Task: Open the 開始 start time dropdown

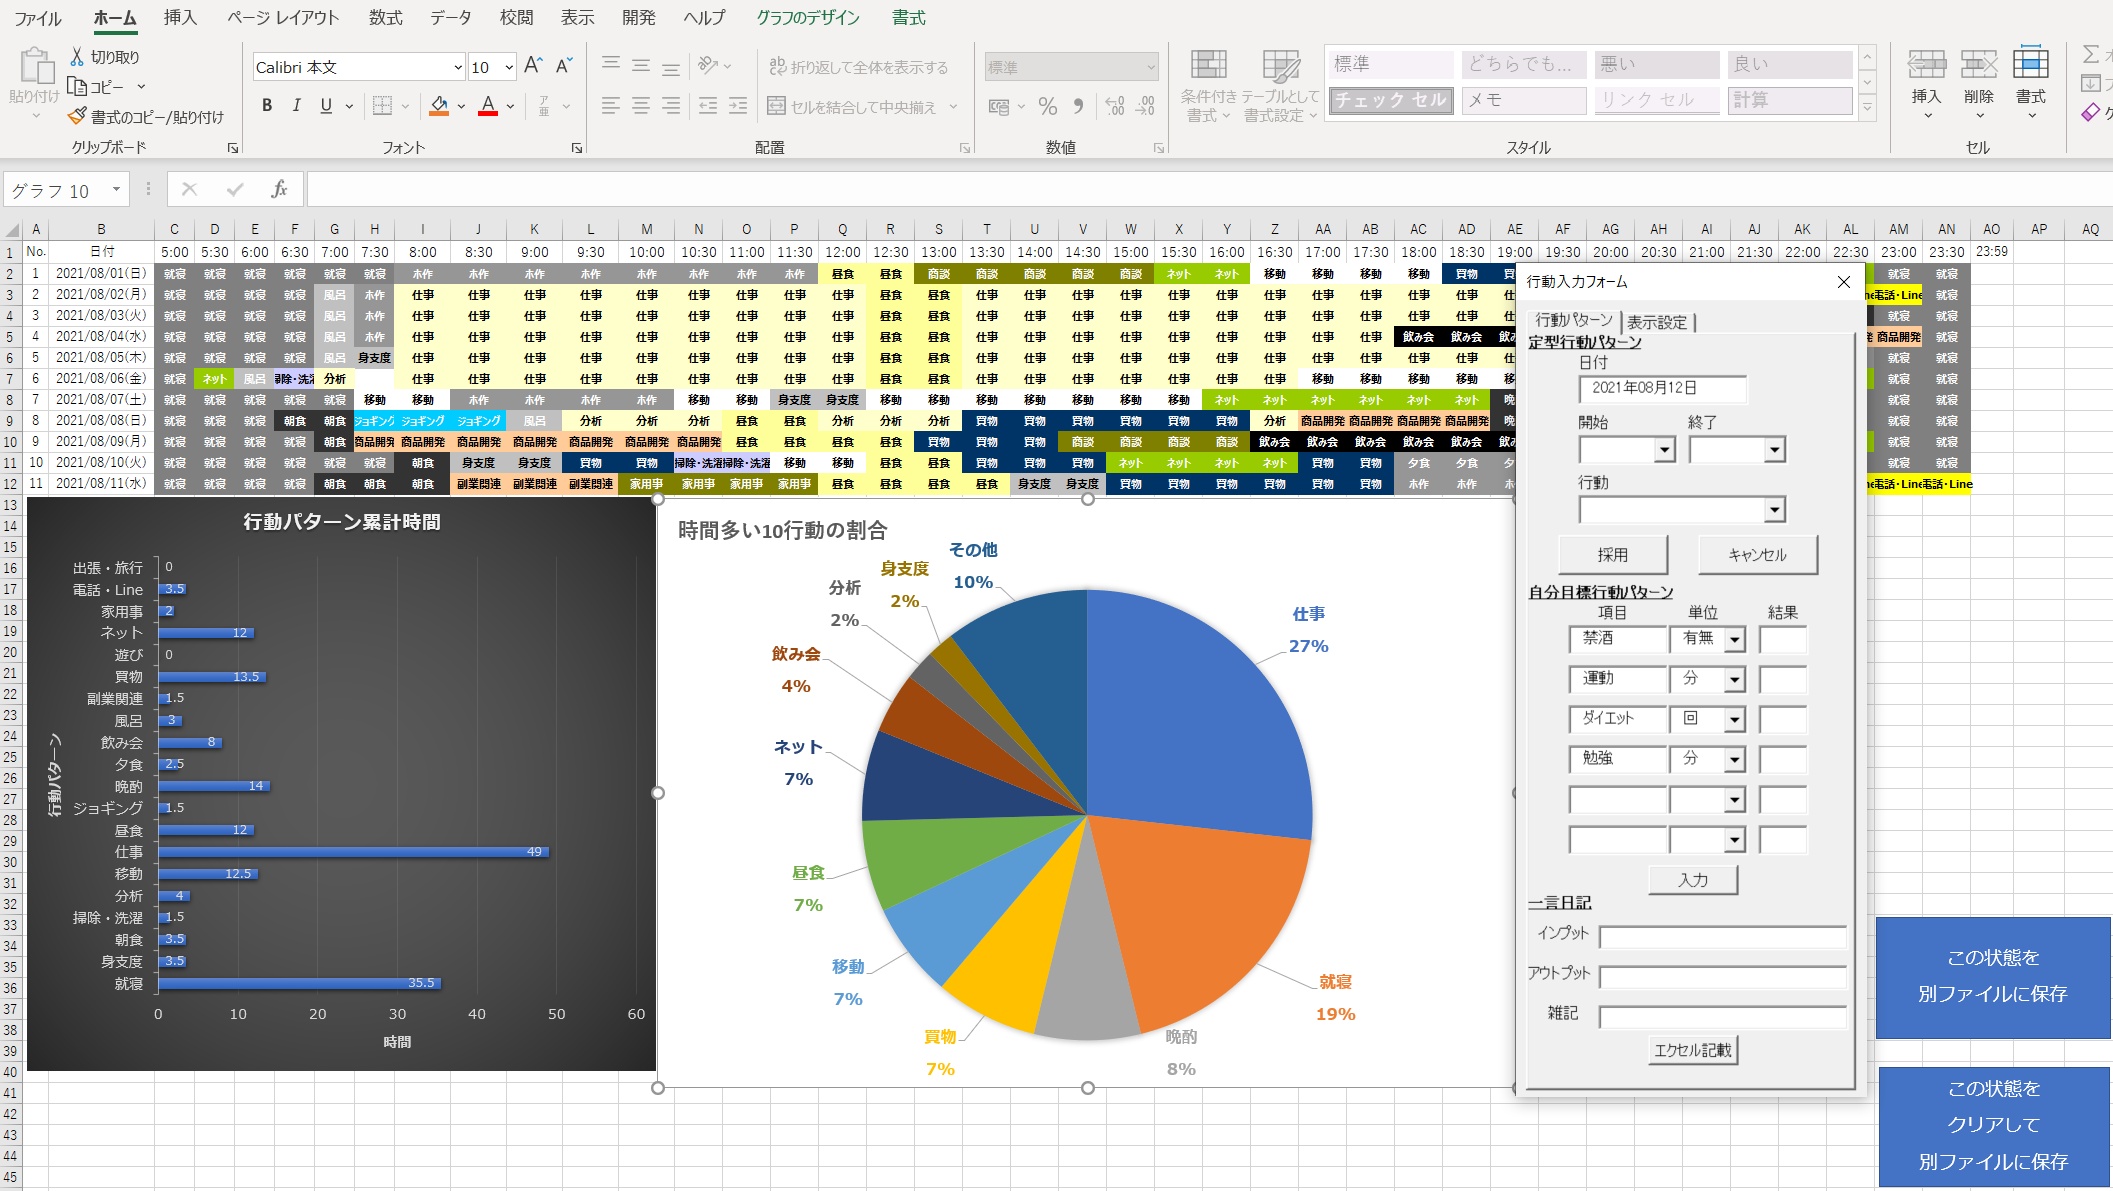Action: coord(1664,450)
